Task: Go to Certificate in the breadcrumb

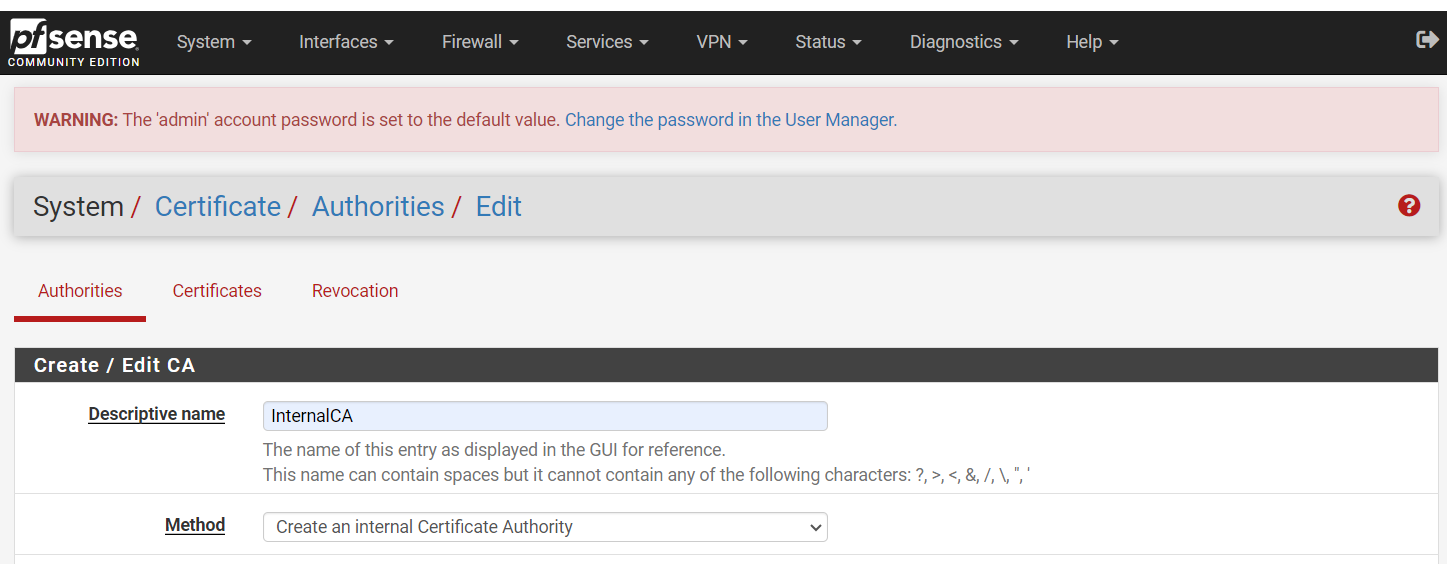Action: coord(218,207)
